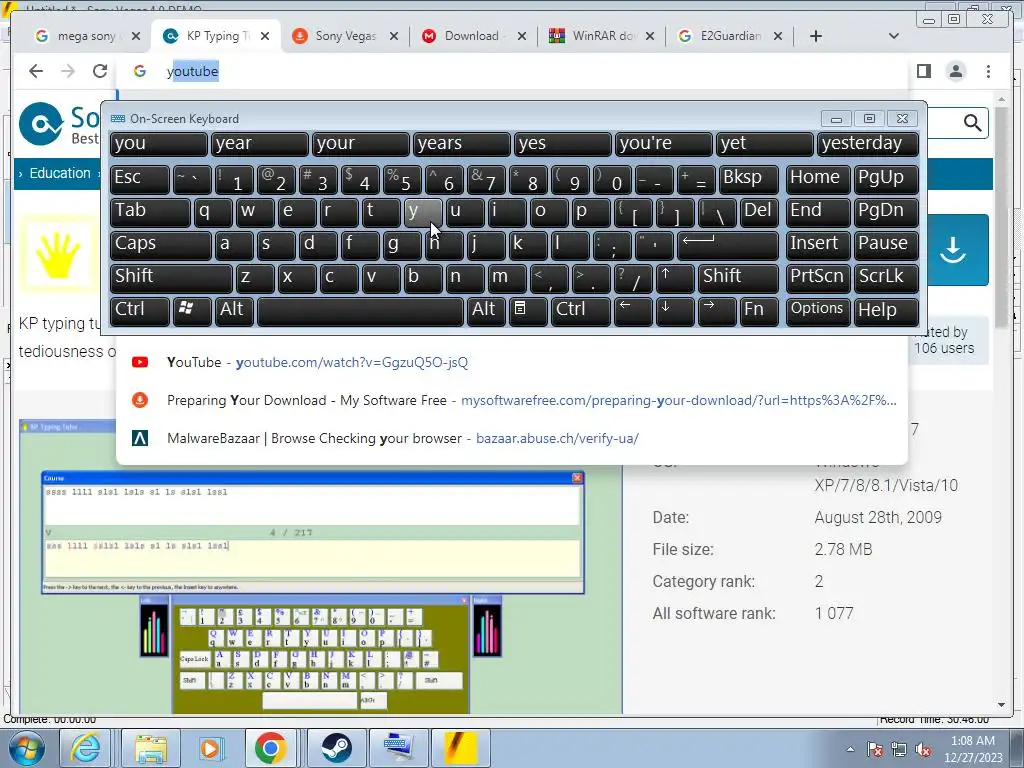The image size is (1024, 768).
Task: Tap the PrtScn key
Action: (x=817, y=278)
